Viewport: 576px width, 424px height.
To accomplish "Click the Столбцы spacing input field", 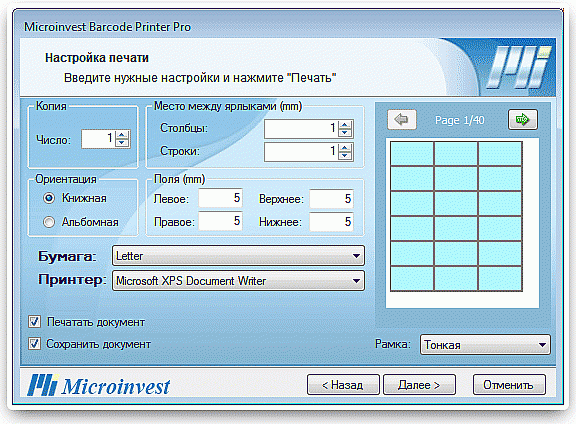I will [301, 129].
